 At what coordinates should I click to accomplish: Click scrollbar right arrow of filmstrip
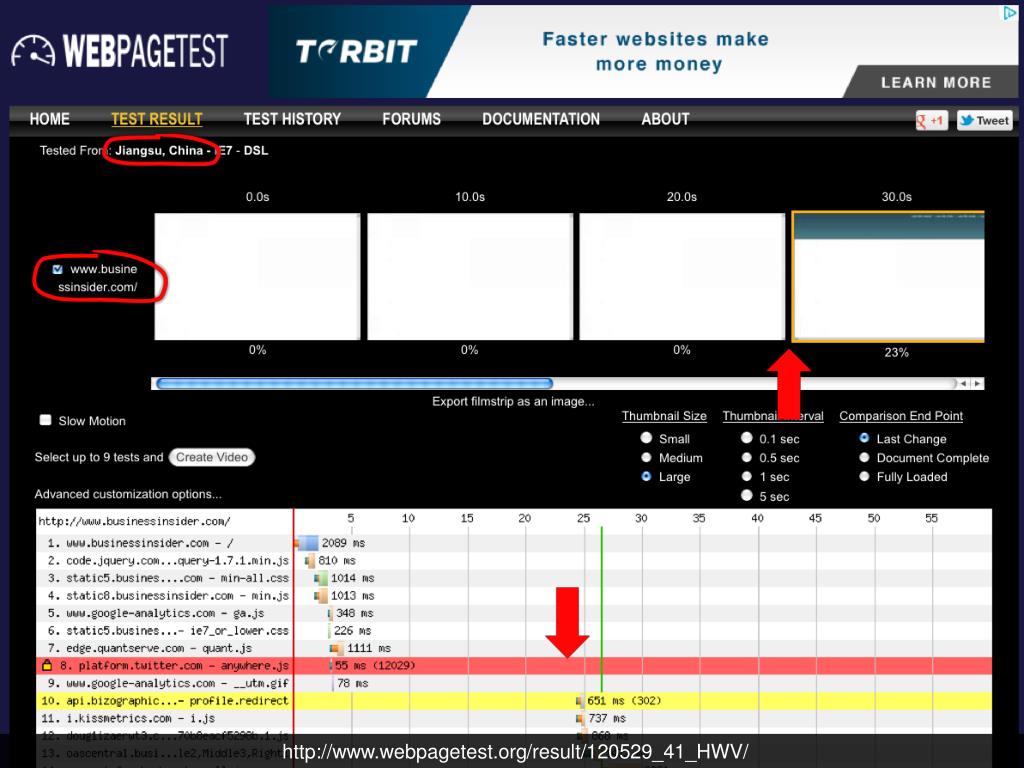tap(978, 383)
